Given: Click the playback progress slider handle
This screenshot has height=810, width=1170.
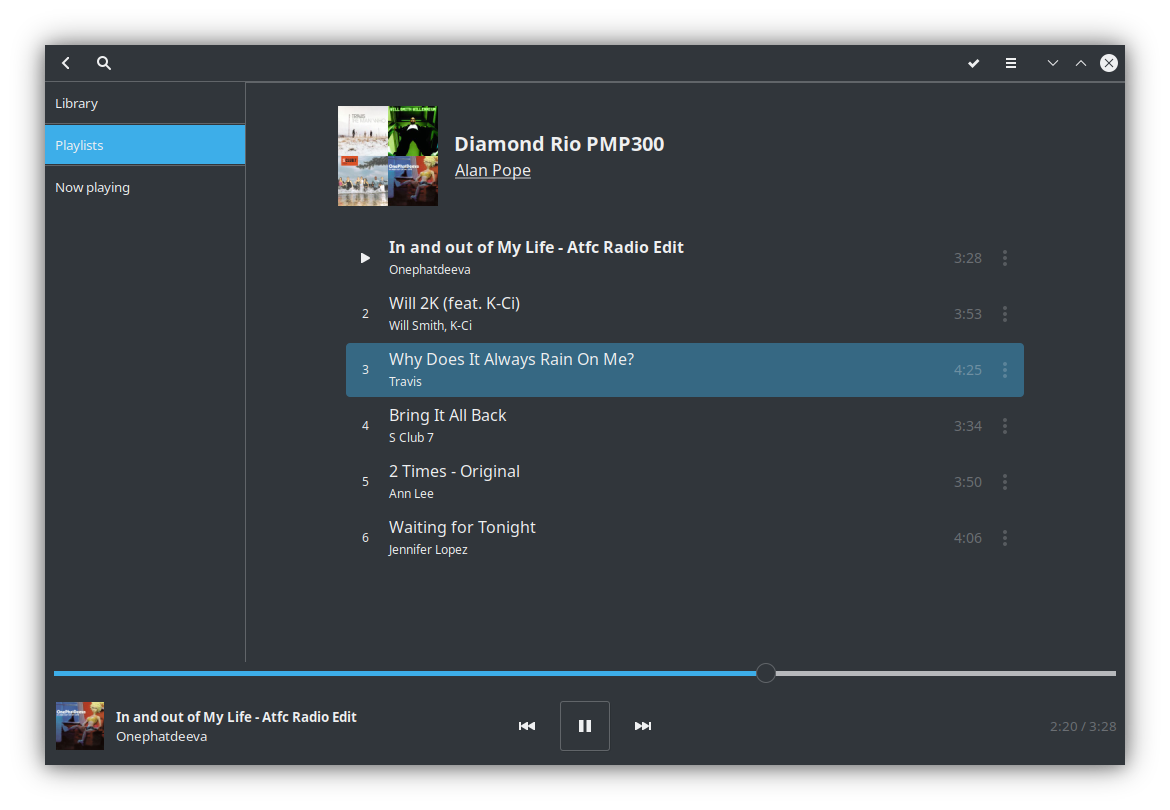Looking at the screenshot, I should click(766, 673).
